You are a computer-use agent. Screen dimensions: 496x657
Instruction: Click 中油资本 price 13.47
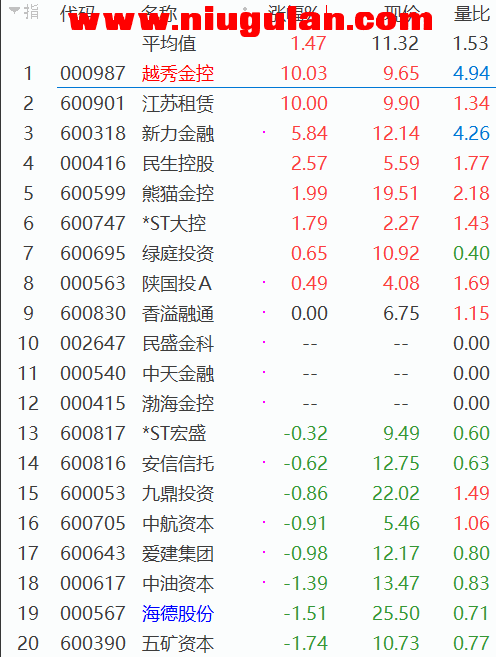(396, 584)
